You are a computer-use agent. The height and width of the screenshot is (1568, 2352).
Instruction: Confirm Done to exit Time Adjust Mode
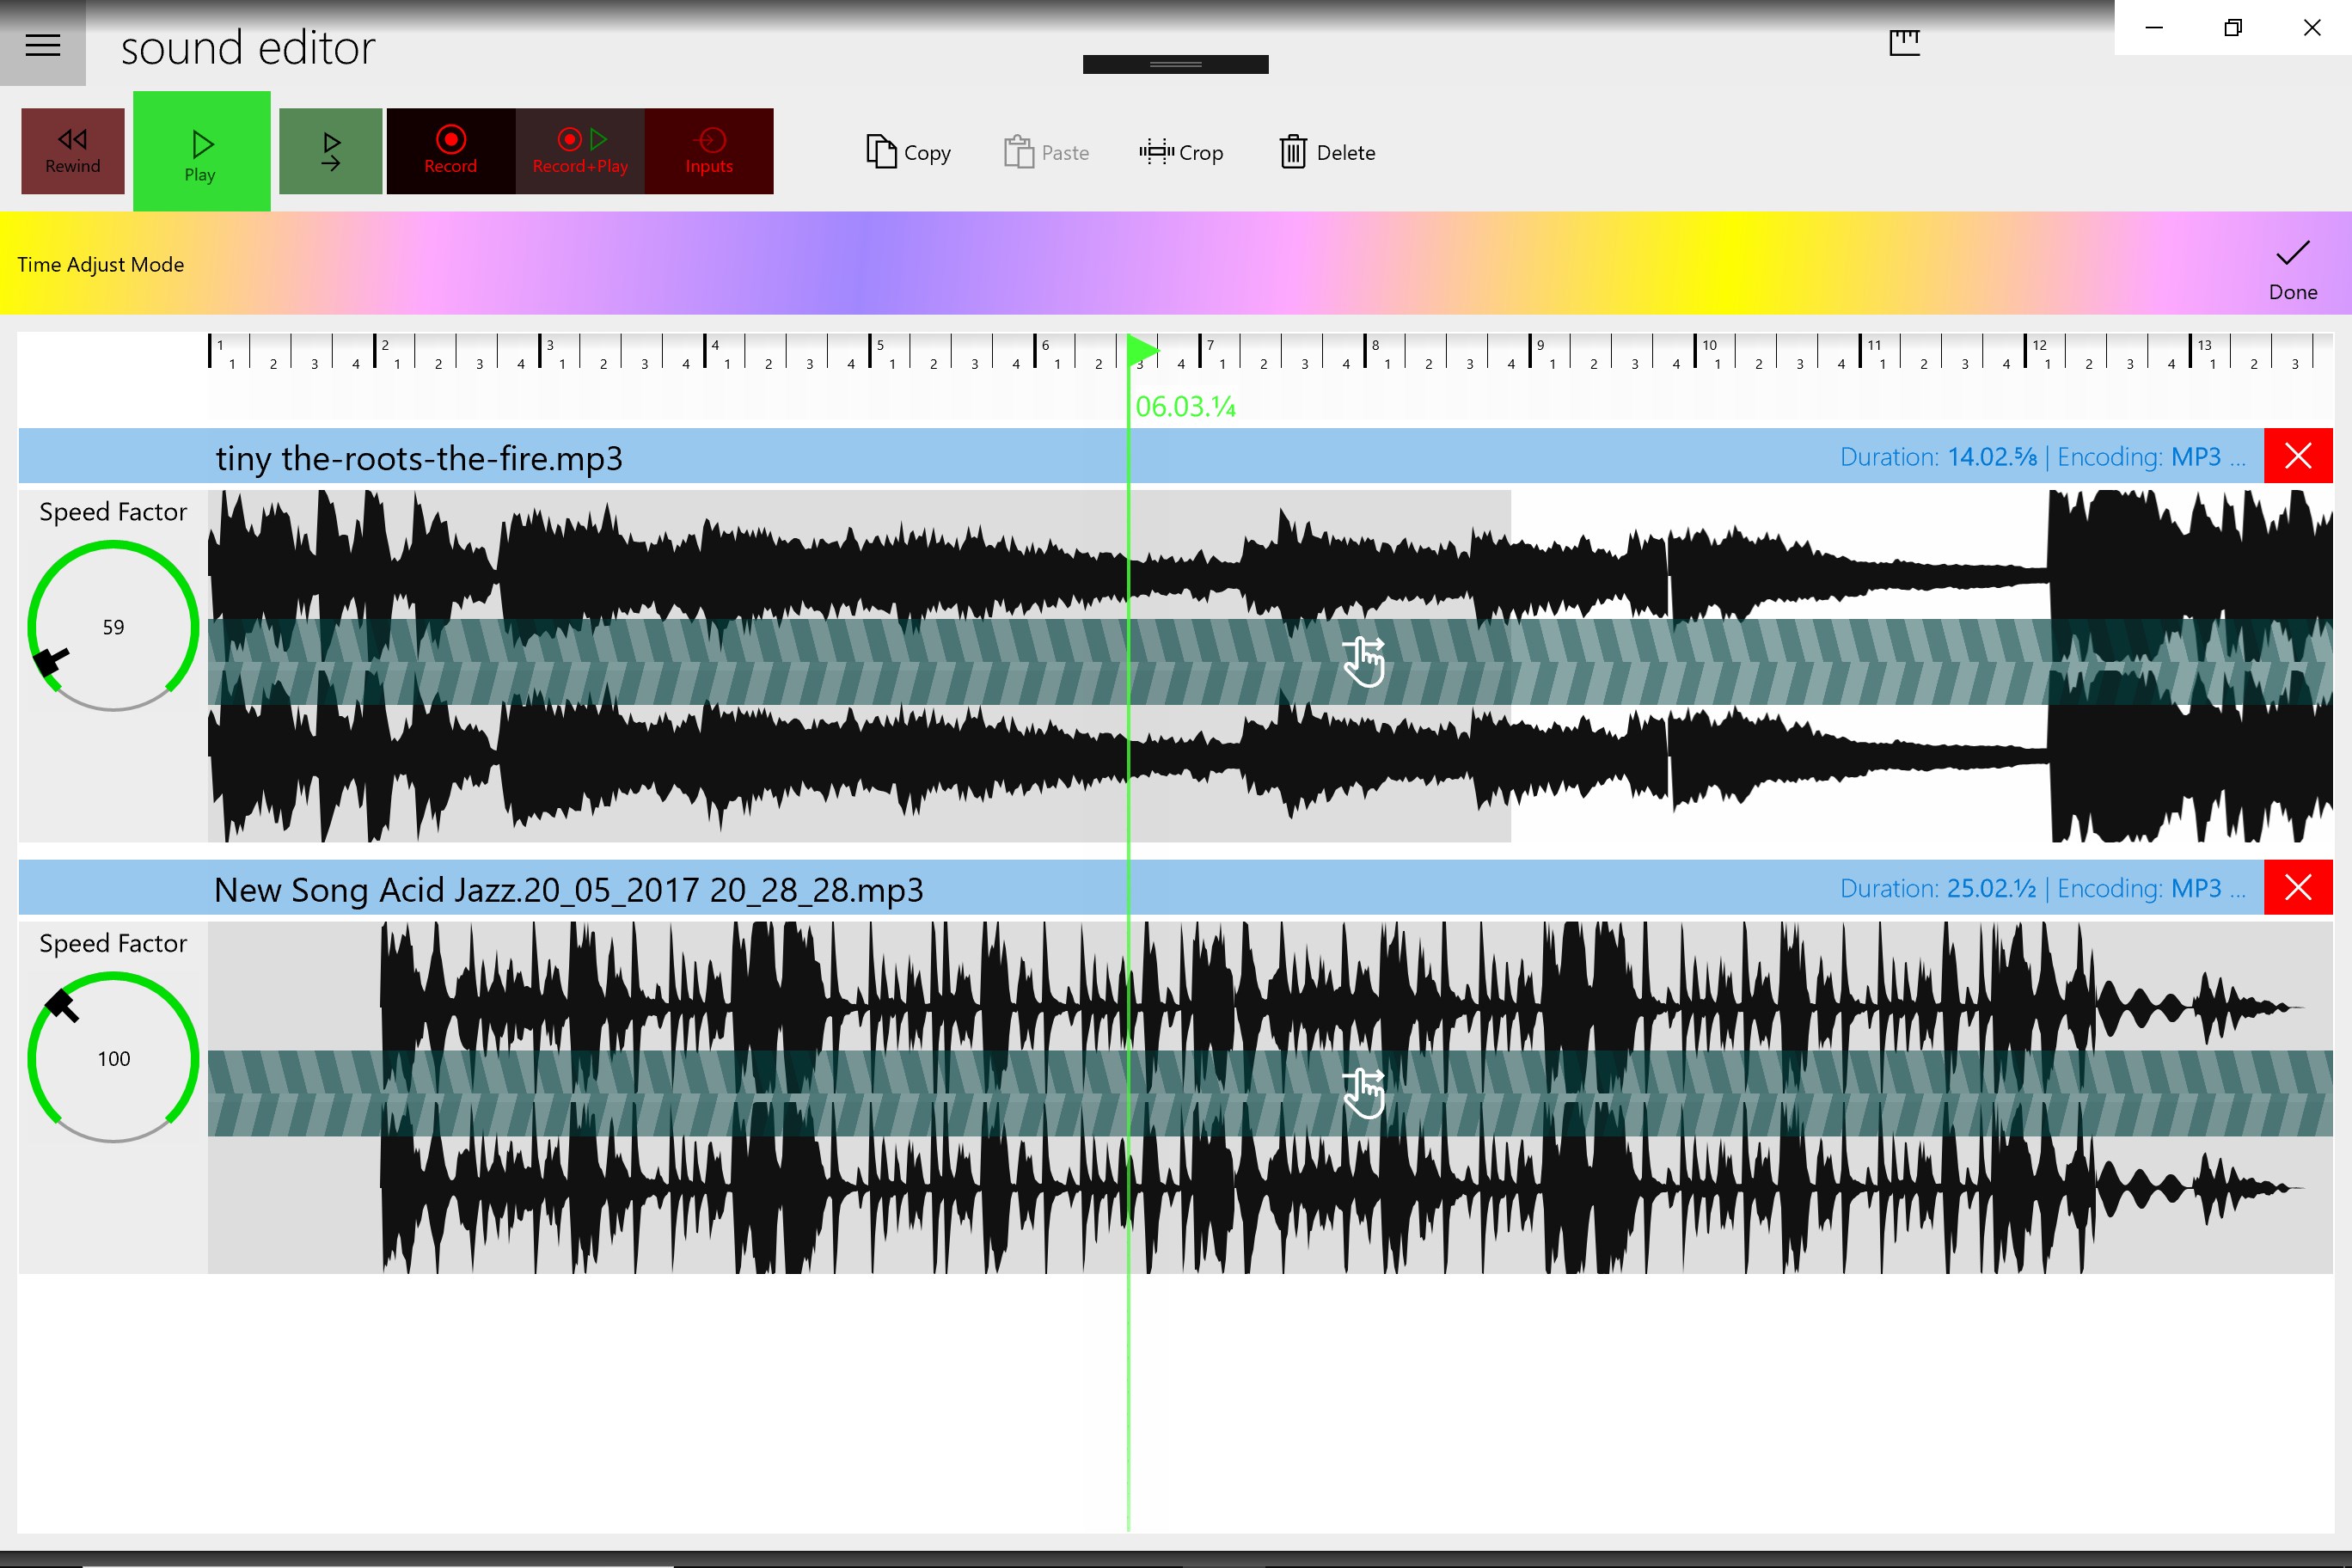[2292, 264]
